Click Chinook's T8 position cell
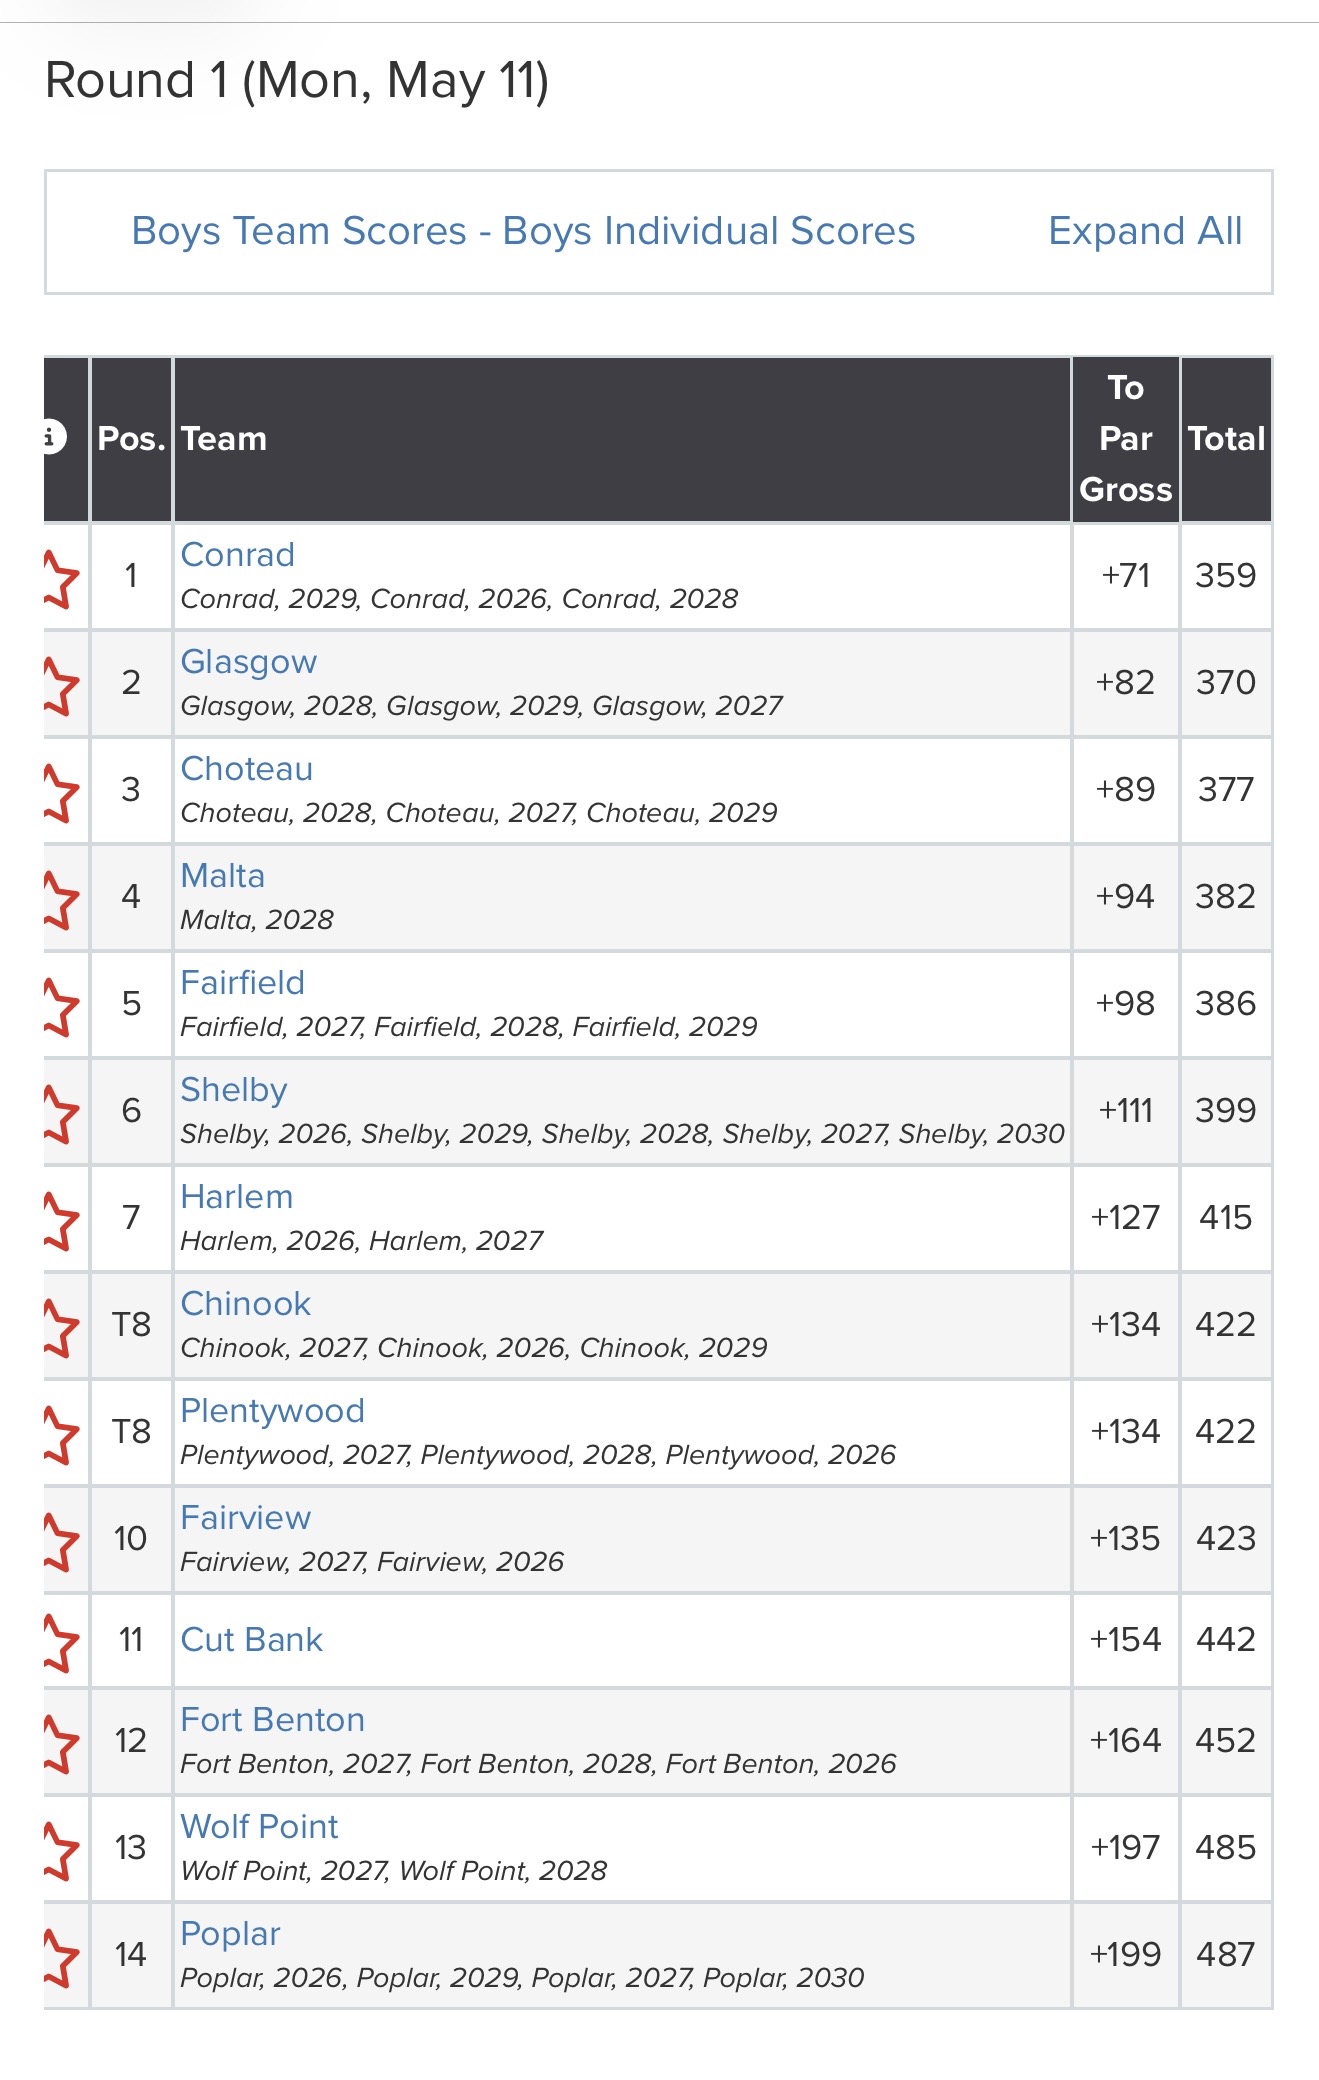Image resolution: width=1319 pixels, height=2080 pixels. tap(131, 1325)
